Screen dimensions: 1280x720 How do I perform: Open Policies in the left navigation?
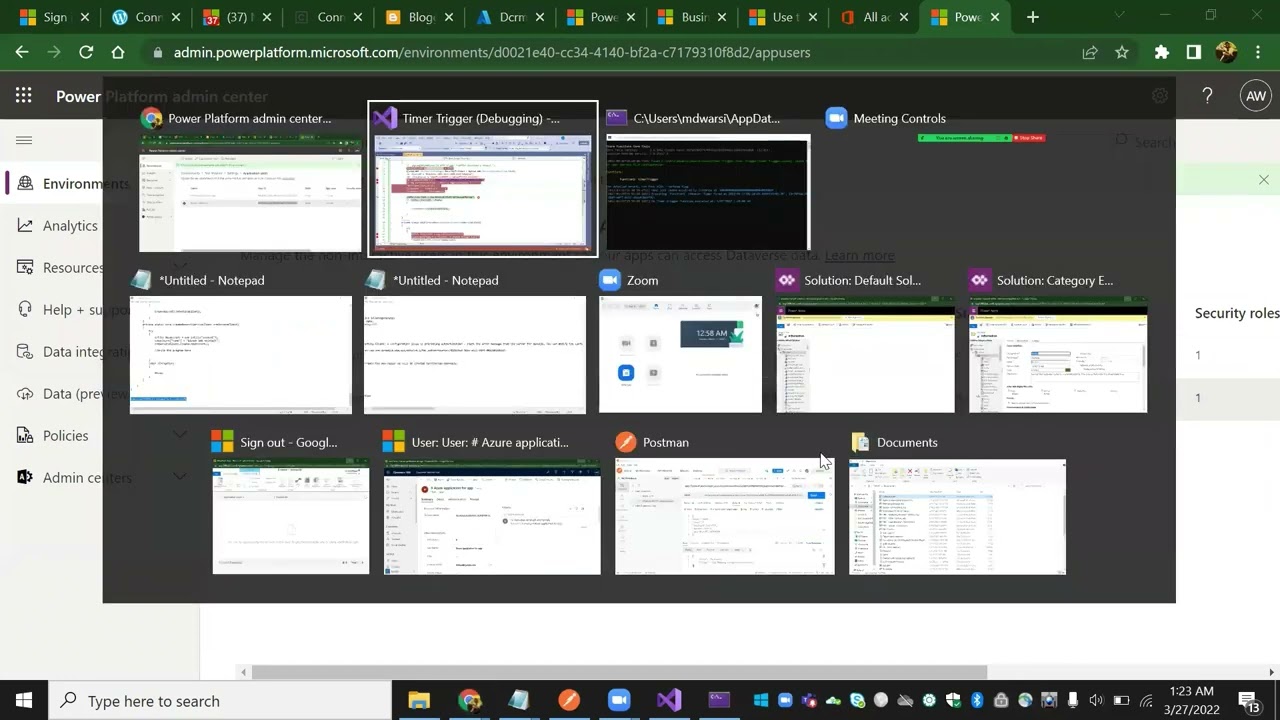click(65, 435)
